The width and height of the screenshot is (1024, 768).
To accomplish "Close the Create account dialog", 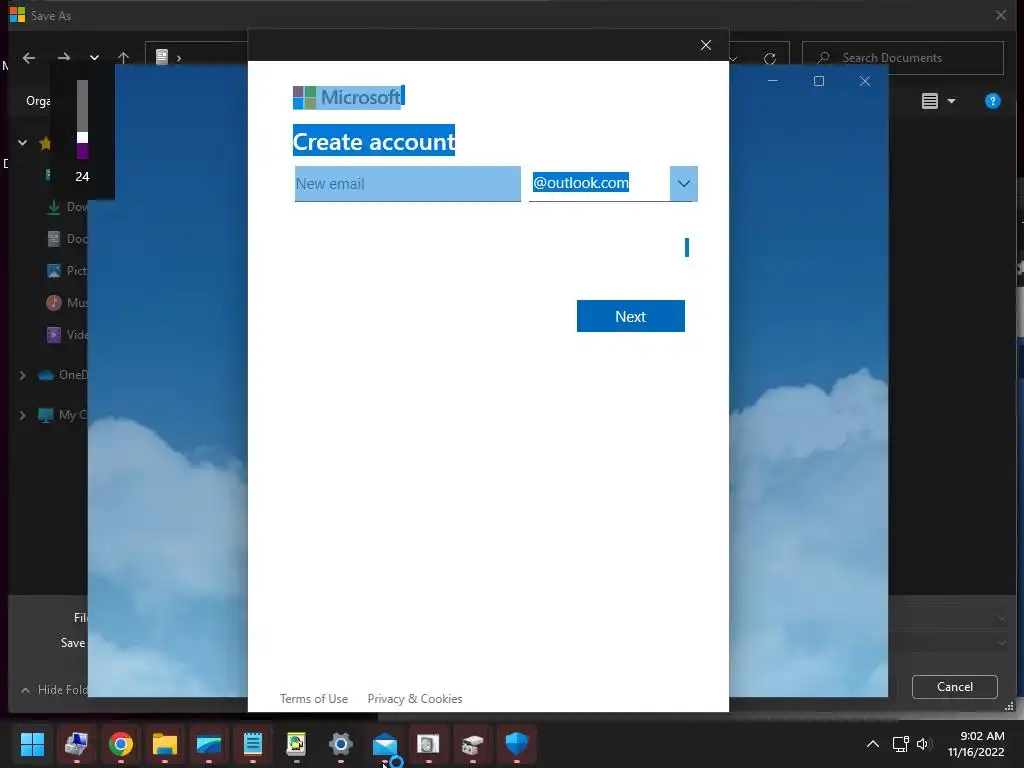I will (706, 45).
